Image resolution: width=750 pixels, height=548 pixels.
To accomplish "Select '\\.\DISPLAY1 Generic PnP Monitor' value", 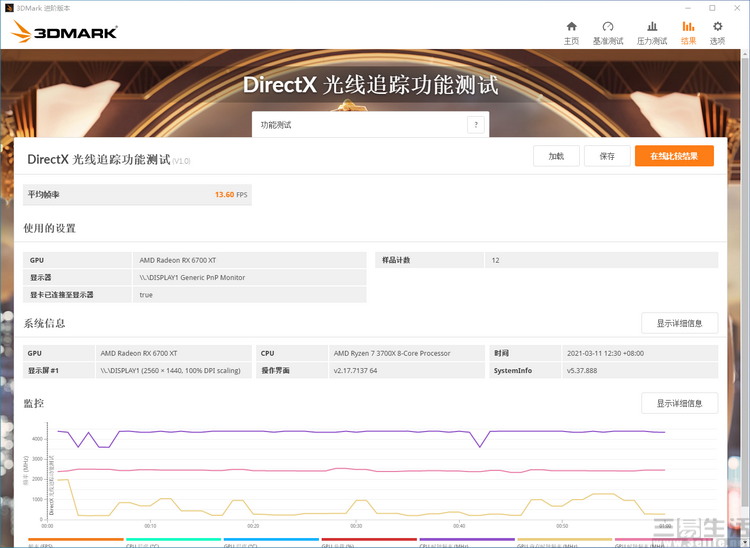I will 192,277.
